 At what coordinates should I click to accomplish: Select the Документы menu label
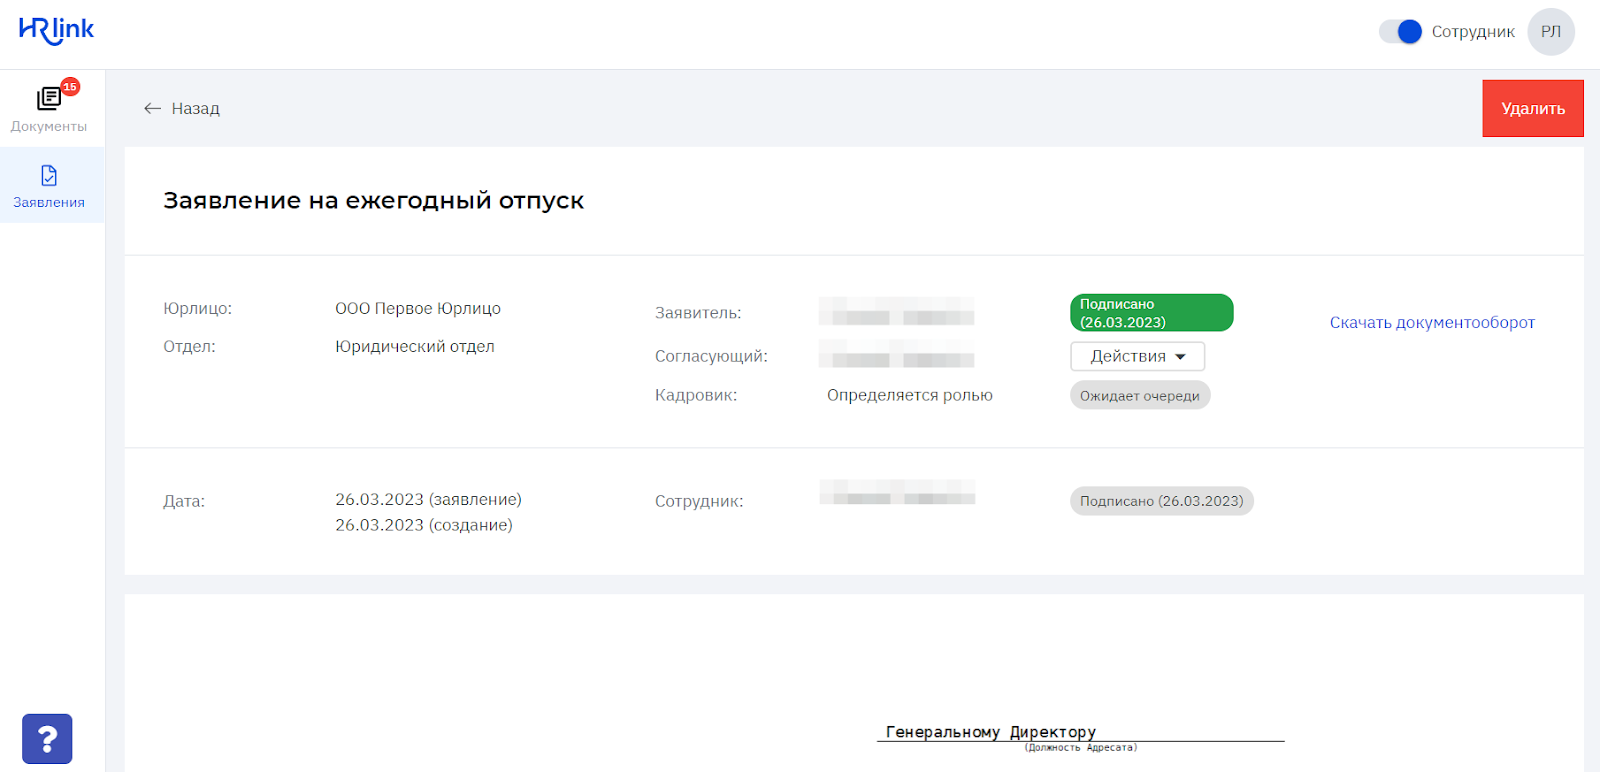49,126
